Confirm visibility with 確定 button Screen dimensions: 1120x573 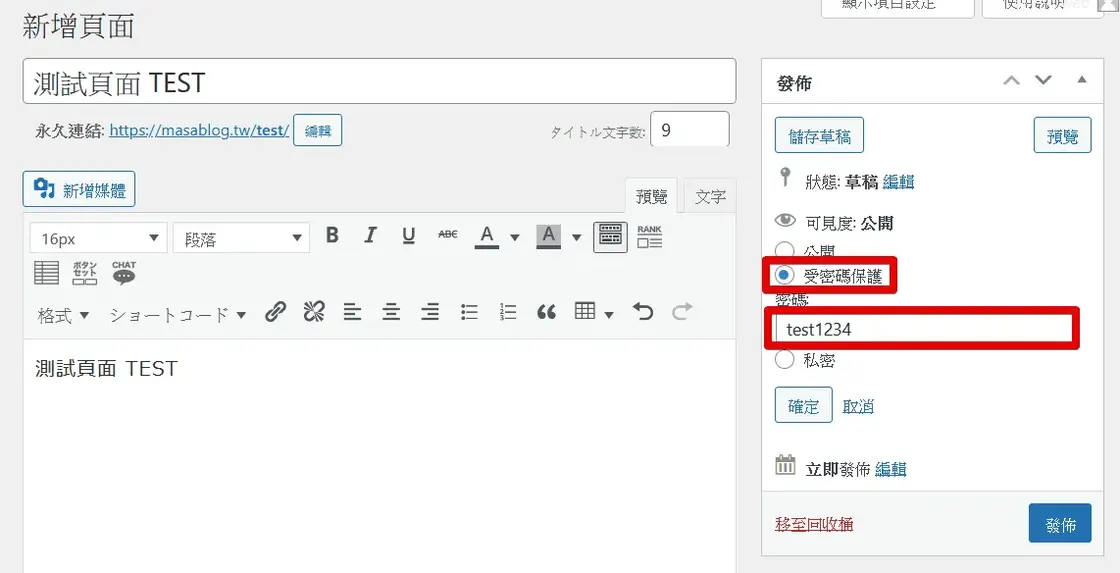click(x=804, y=405)
